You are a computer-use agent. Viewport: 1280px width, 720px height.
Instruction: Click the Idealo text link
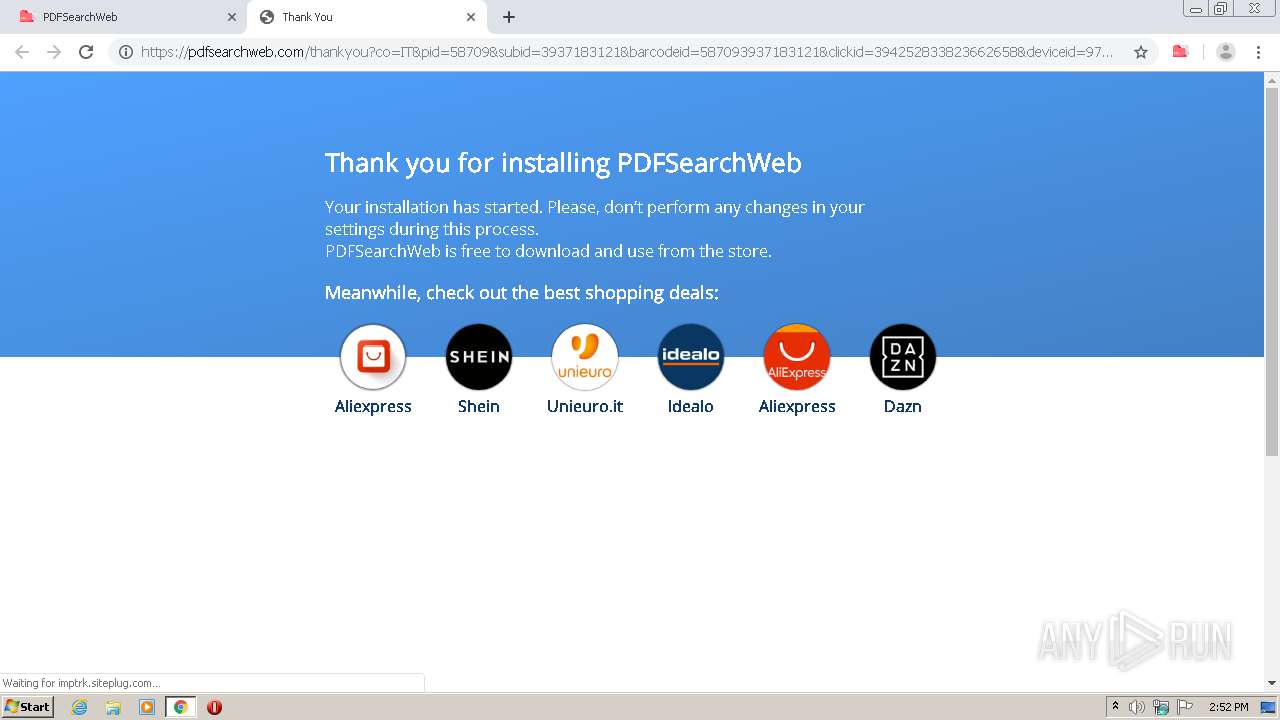coord(691,406)
